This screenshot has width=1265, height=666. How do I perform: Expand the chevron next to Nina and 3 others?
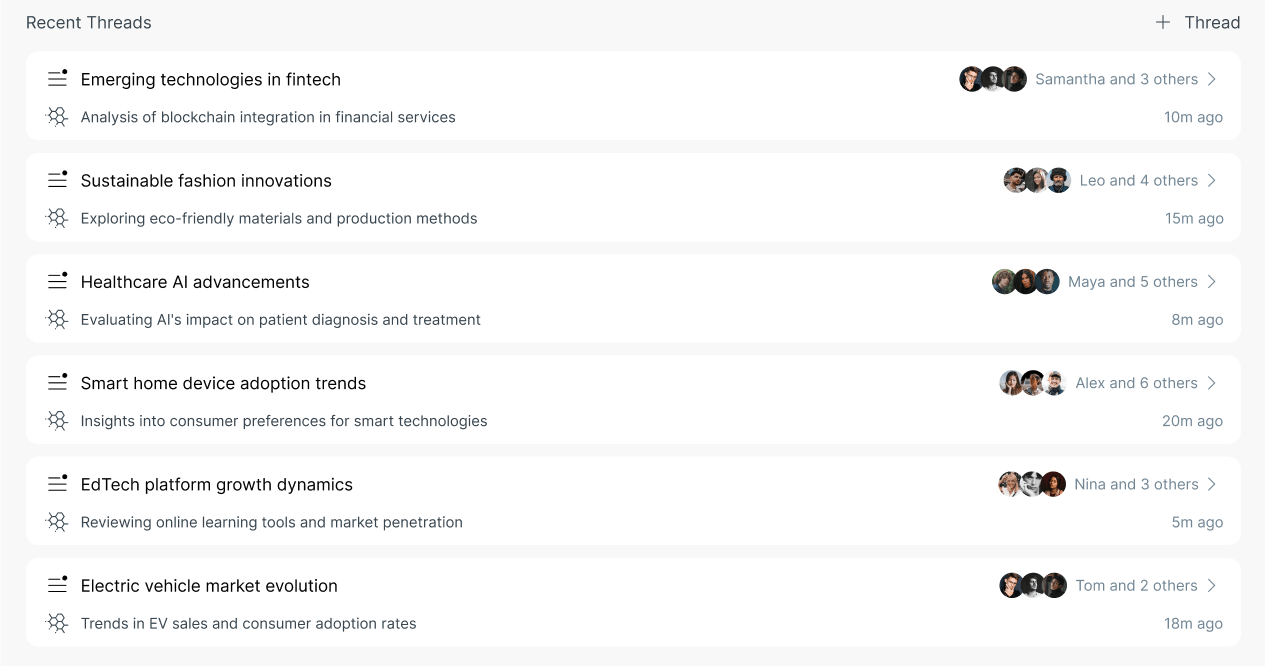pos(1212,484)
